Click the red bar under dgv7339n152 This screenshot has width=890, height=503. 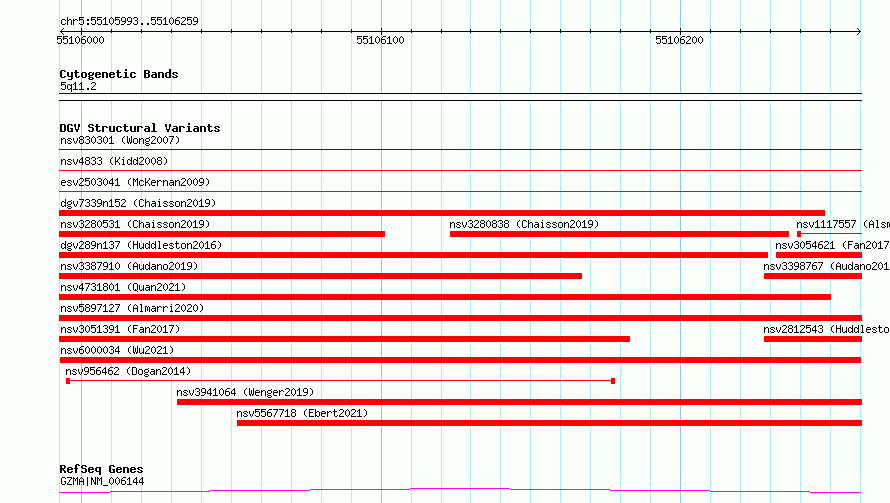pyautogui.click(x=442, y=213)
